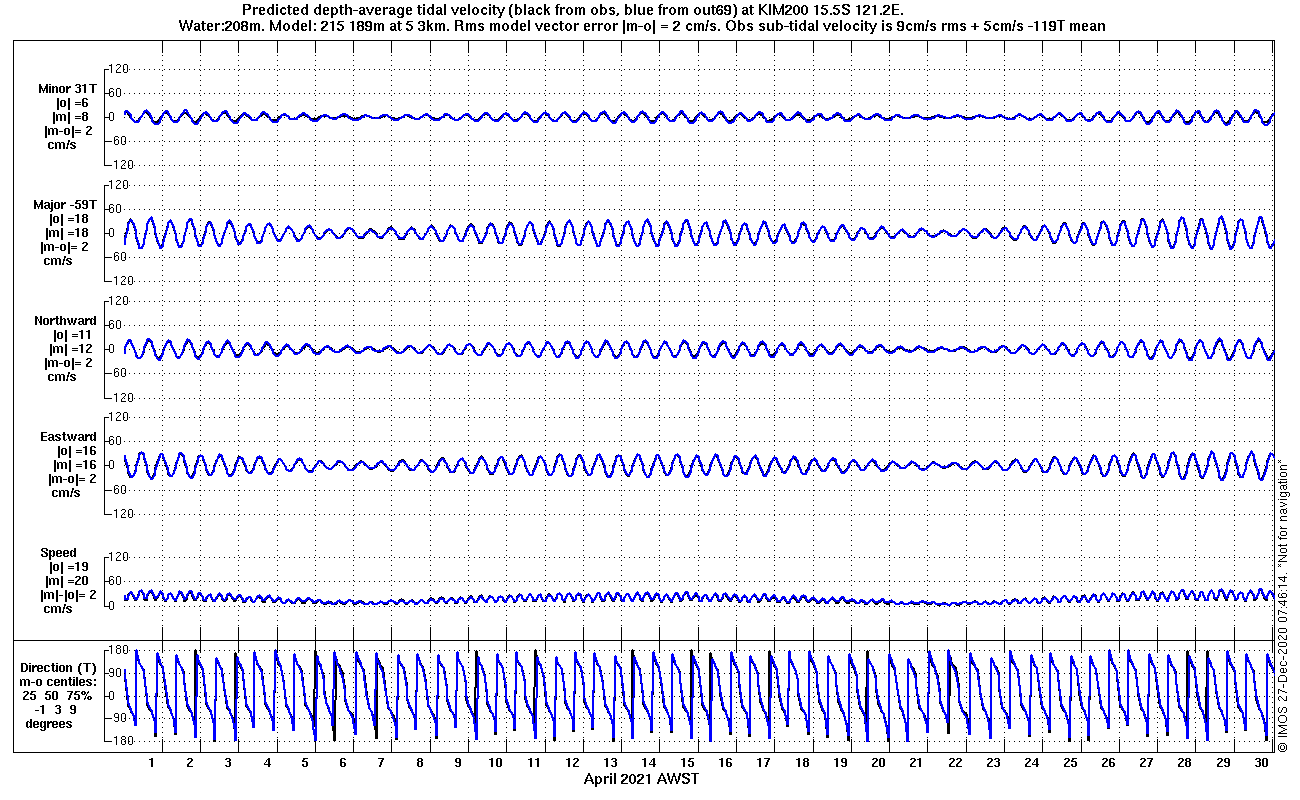This screenshot has width=1300, height=800.
Task: Click the 'm-o centiles:' label
Action: 58,682
